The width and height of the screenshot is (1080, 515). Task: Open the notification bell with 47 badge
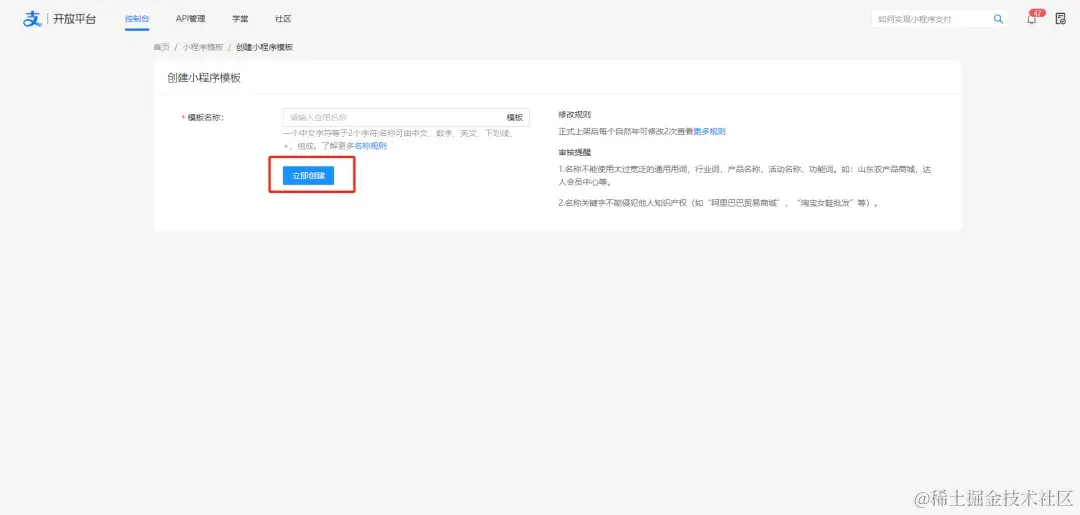1032,19
